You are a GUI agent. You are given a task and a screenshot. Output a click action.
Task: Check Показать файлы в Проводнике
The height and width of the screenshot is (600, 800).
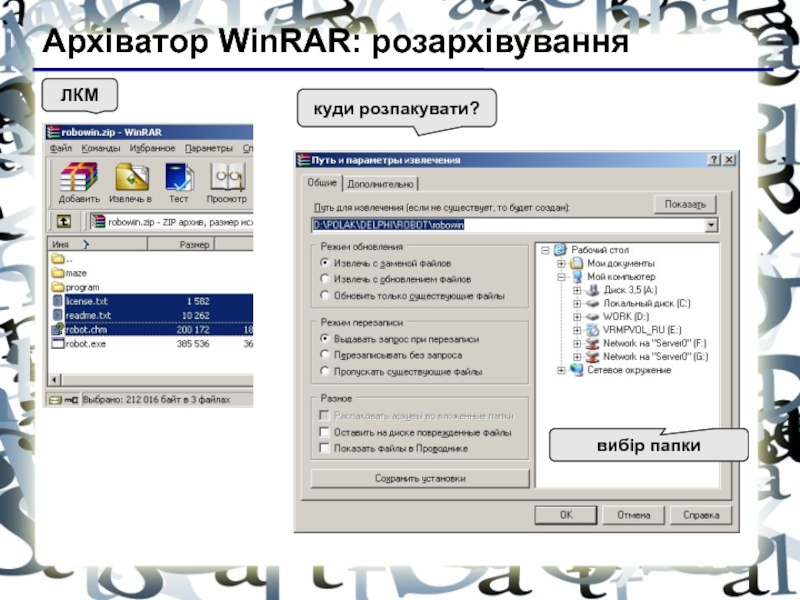pos(324,448)
